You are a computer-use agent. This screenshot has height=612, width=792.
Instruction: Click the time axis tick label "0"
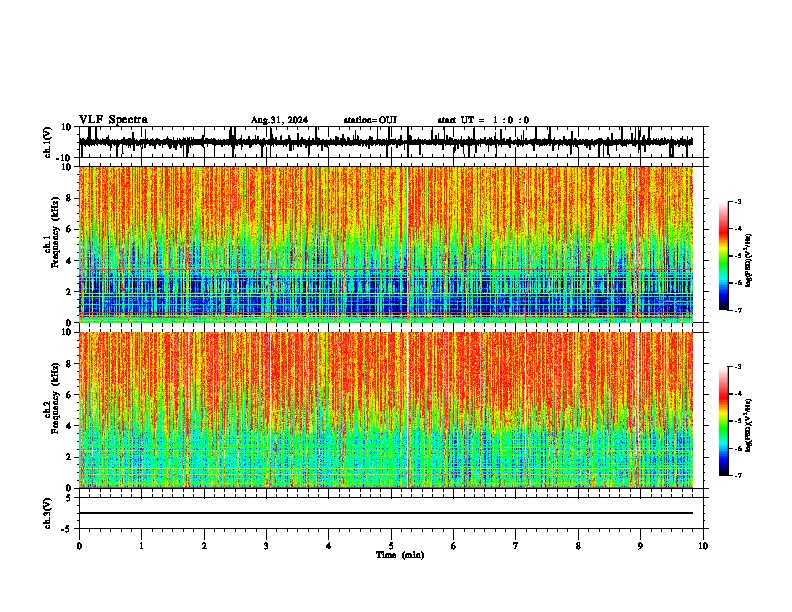pos(79,546)
